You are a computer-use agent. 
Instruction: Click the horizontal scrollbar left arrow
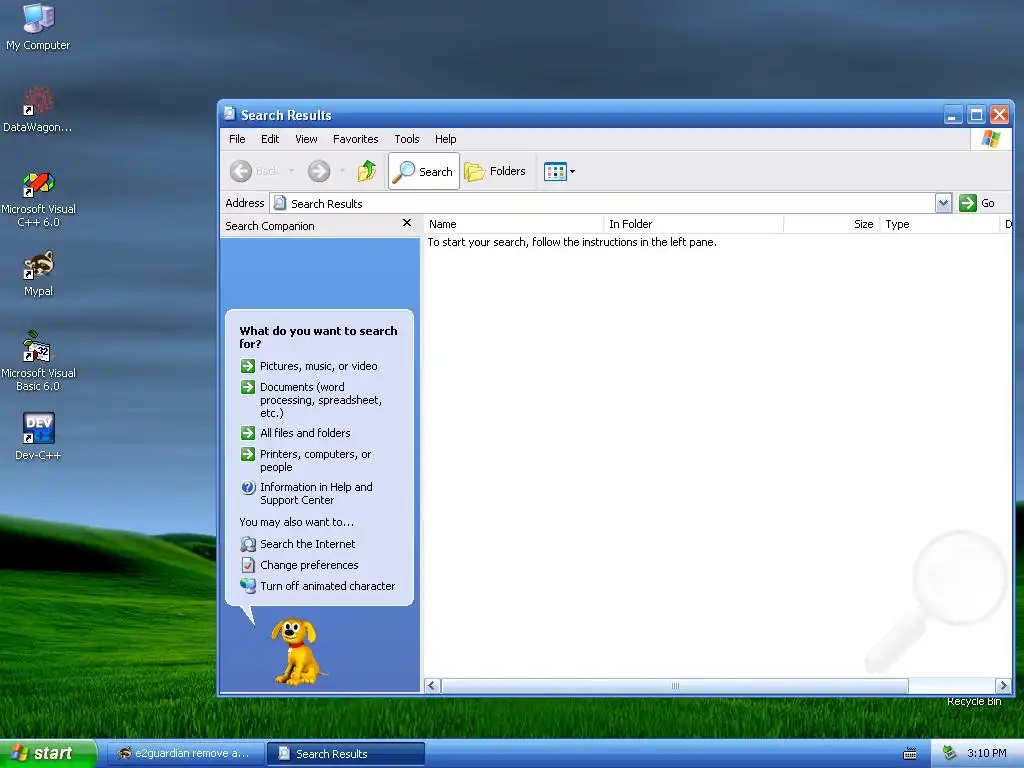tap(432, 686)
